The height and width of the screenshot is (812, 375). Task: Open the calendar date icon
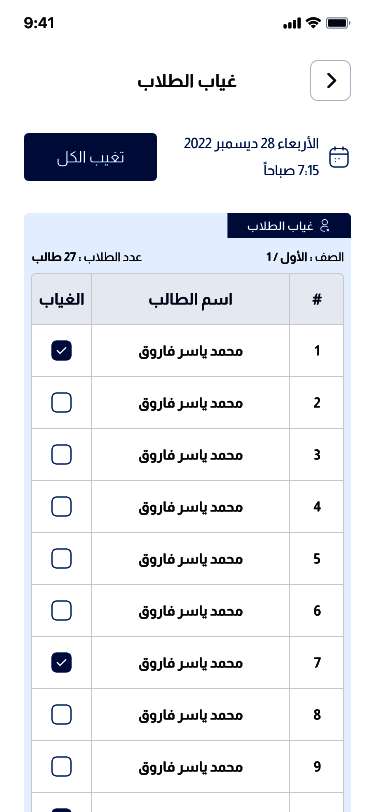pyautogui.click(x=339, y=157)
